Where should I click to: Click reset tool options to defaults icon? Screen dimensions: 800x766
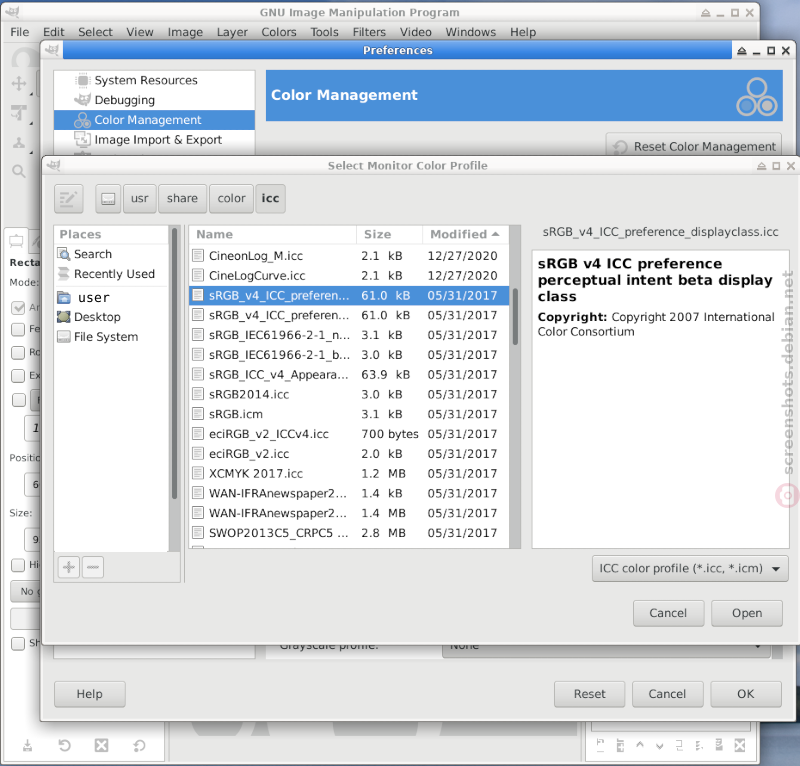click(139, 746)
